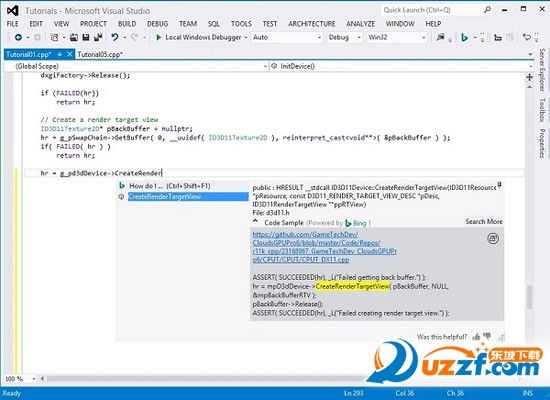
Task: Click the Bing toolbar icon
Action: (464, 37)
